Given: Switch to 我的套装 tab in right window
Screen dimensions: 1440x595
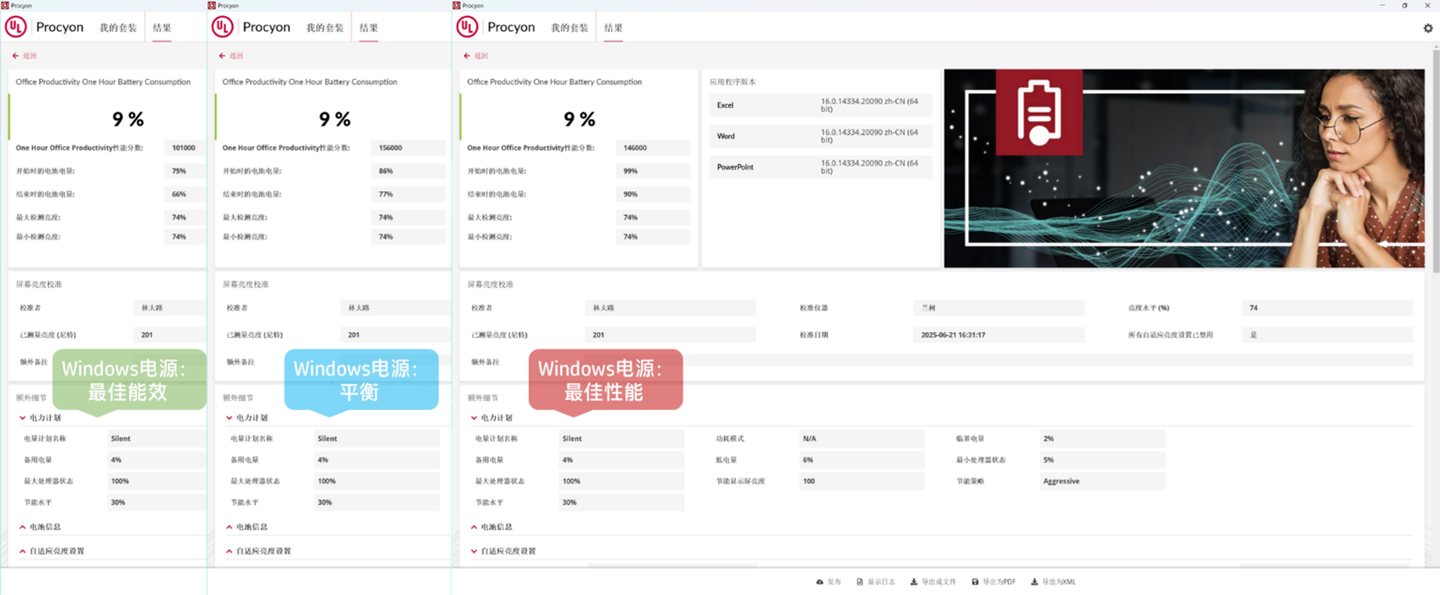Looking at the screenshot, I should (569, 28).
